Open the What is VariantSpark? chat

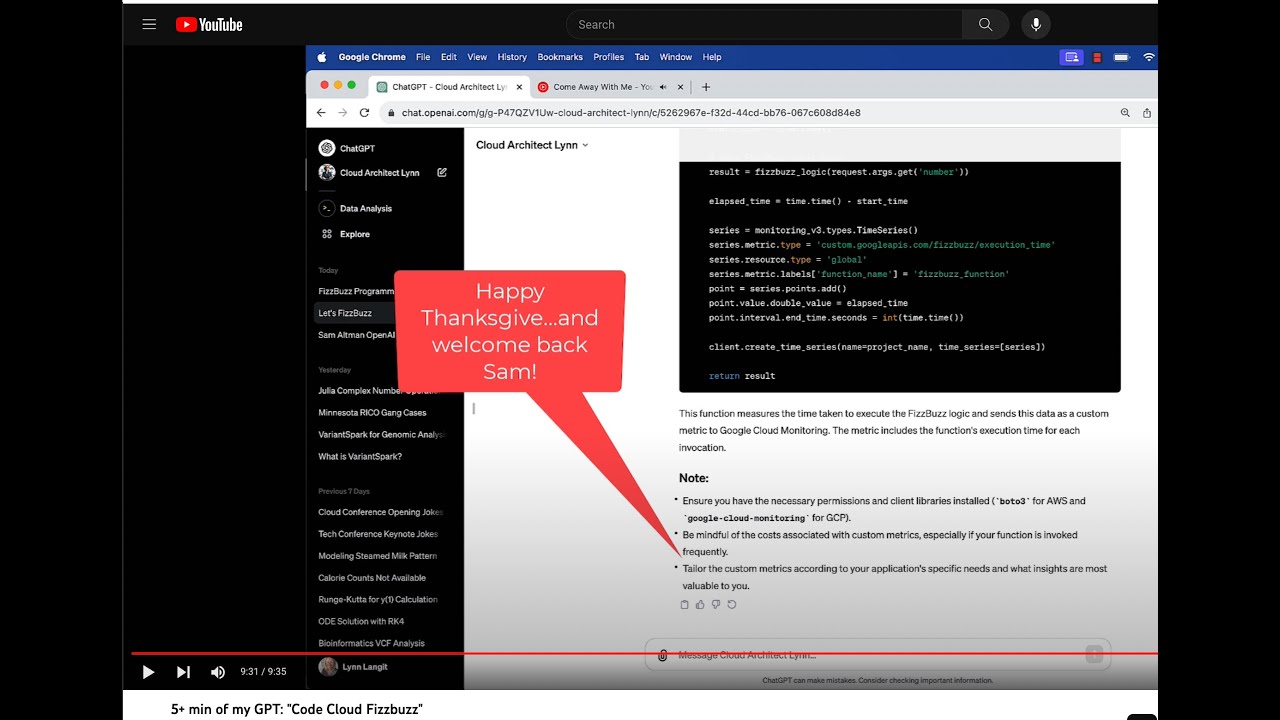[360, 457]
